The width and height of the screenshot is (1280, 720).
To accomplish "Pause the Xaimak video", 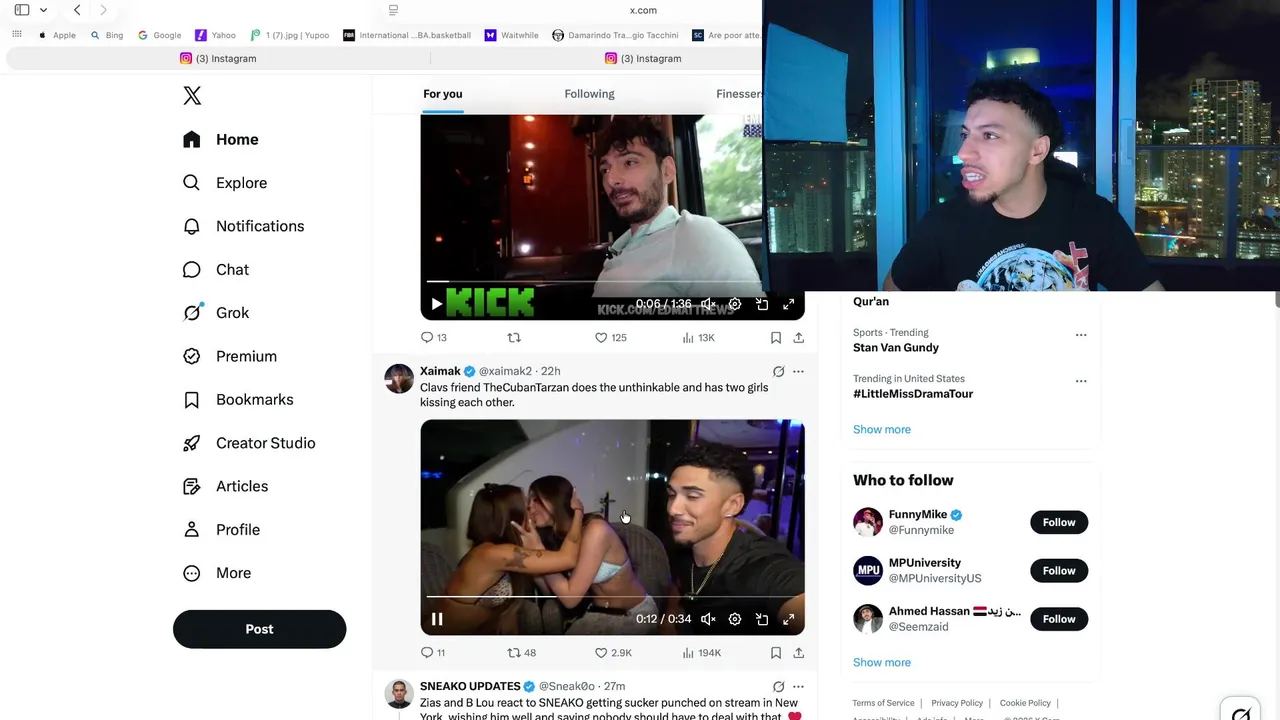I will (437, 619).
